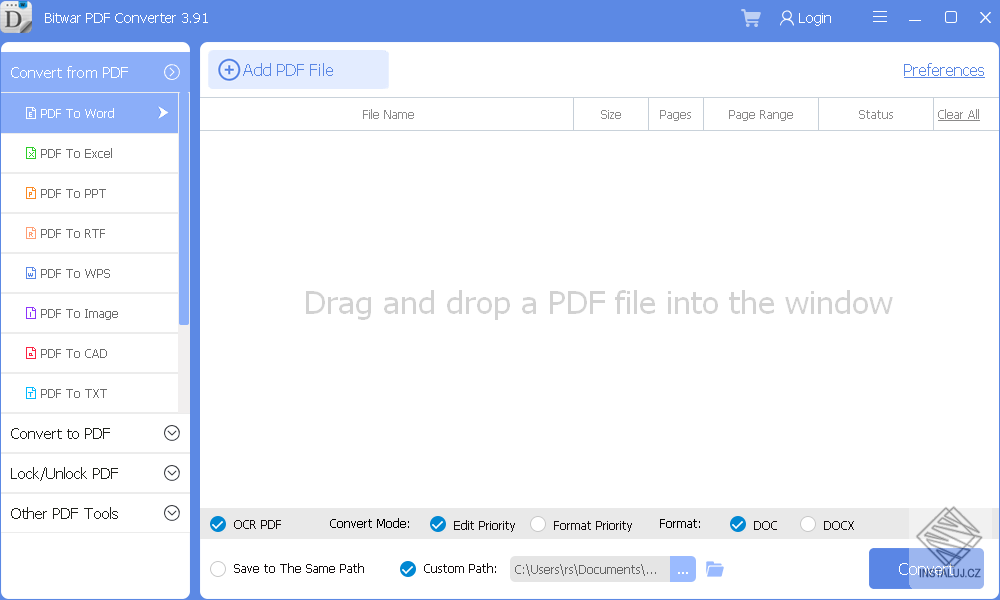Click the Login user icon
1000x600 pixels.
pyautogui.click(x=786, y=18)
